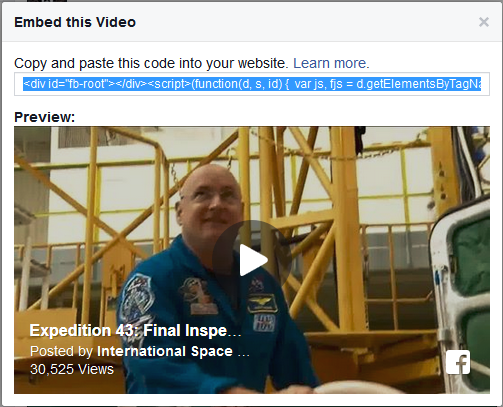Click the astronaut's face in preview
Viewport: 503px width, 407px height.
coord(210,200)
